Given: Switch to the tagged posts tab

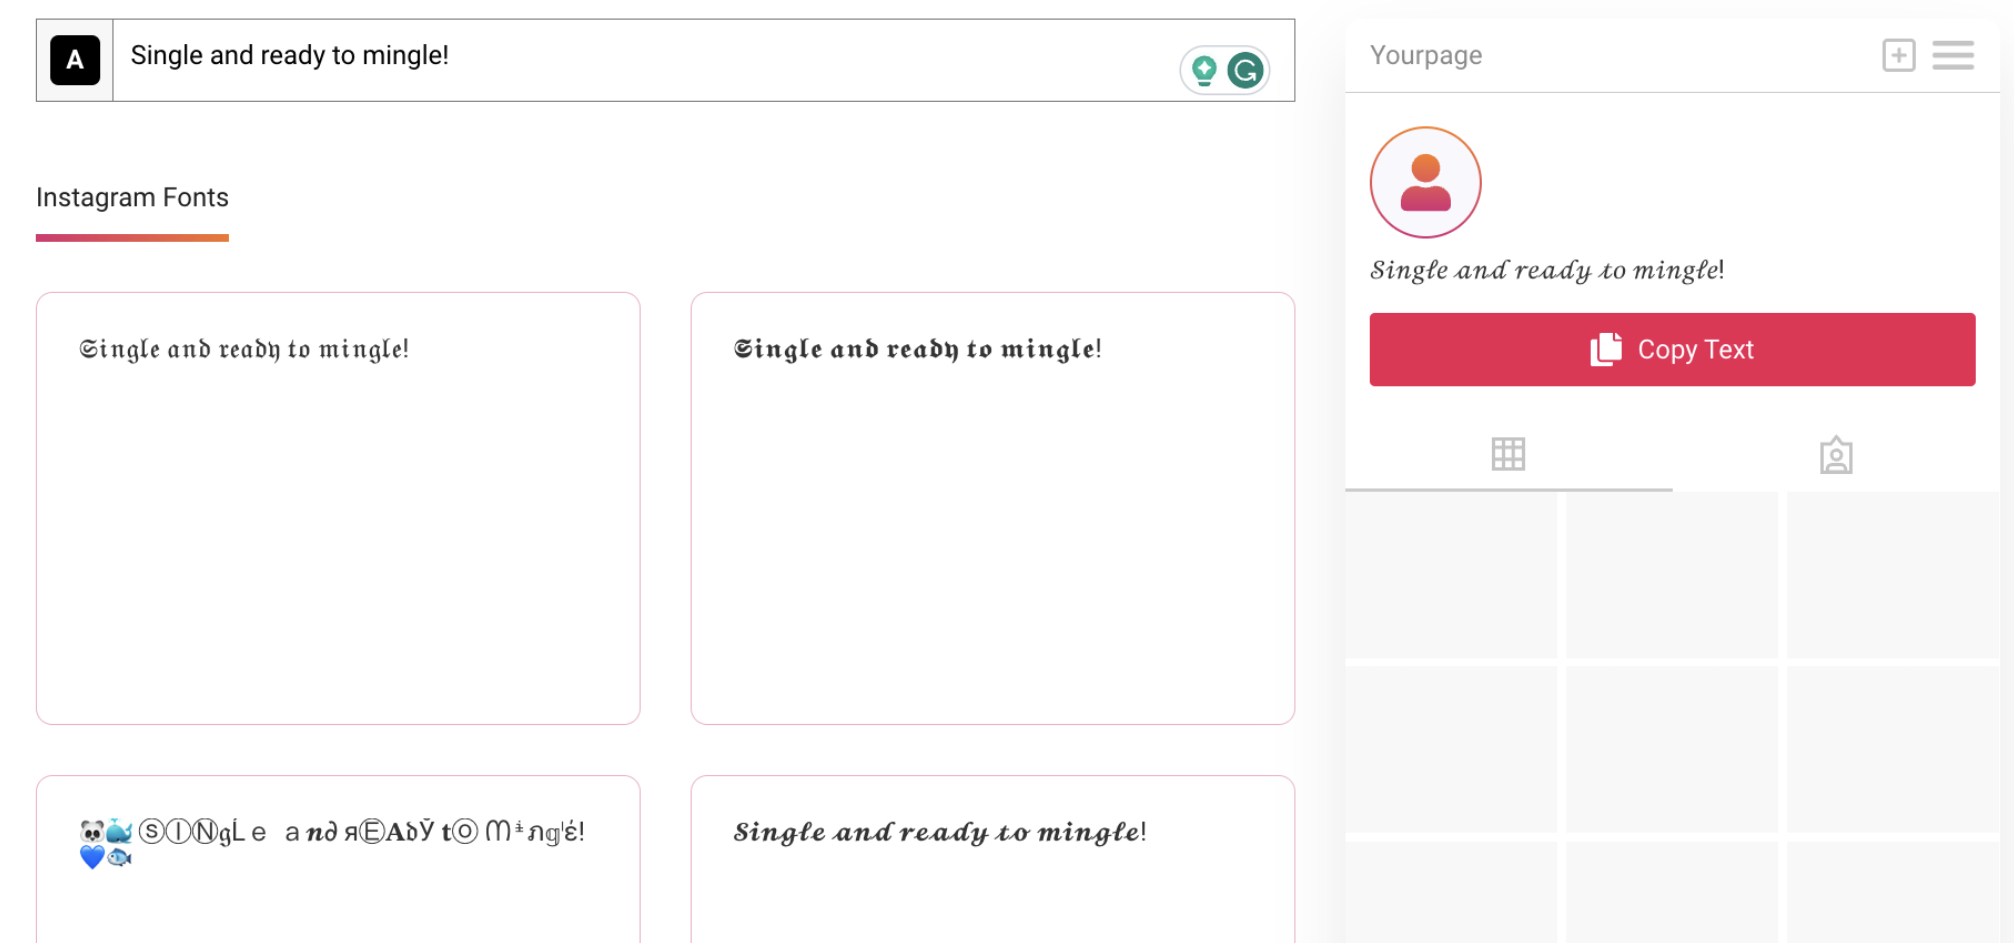Looking at the screenshot, I should click(1836, 454).
